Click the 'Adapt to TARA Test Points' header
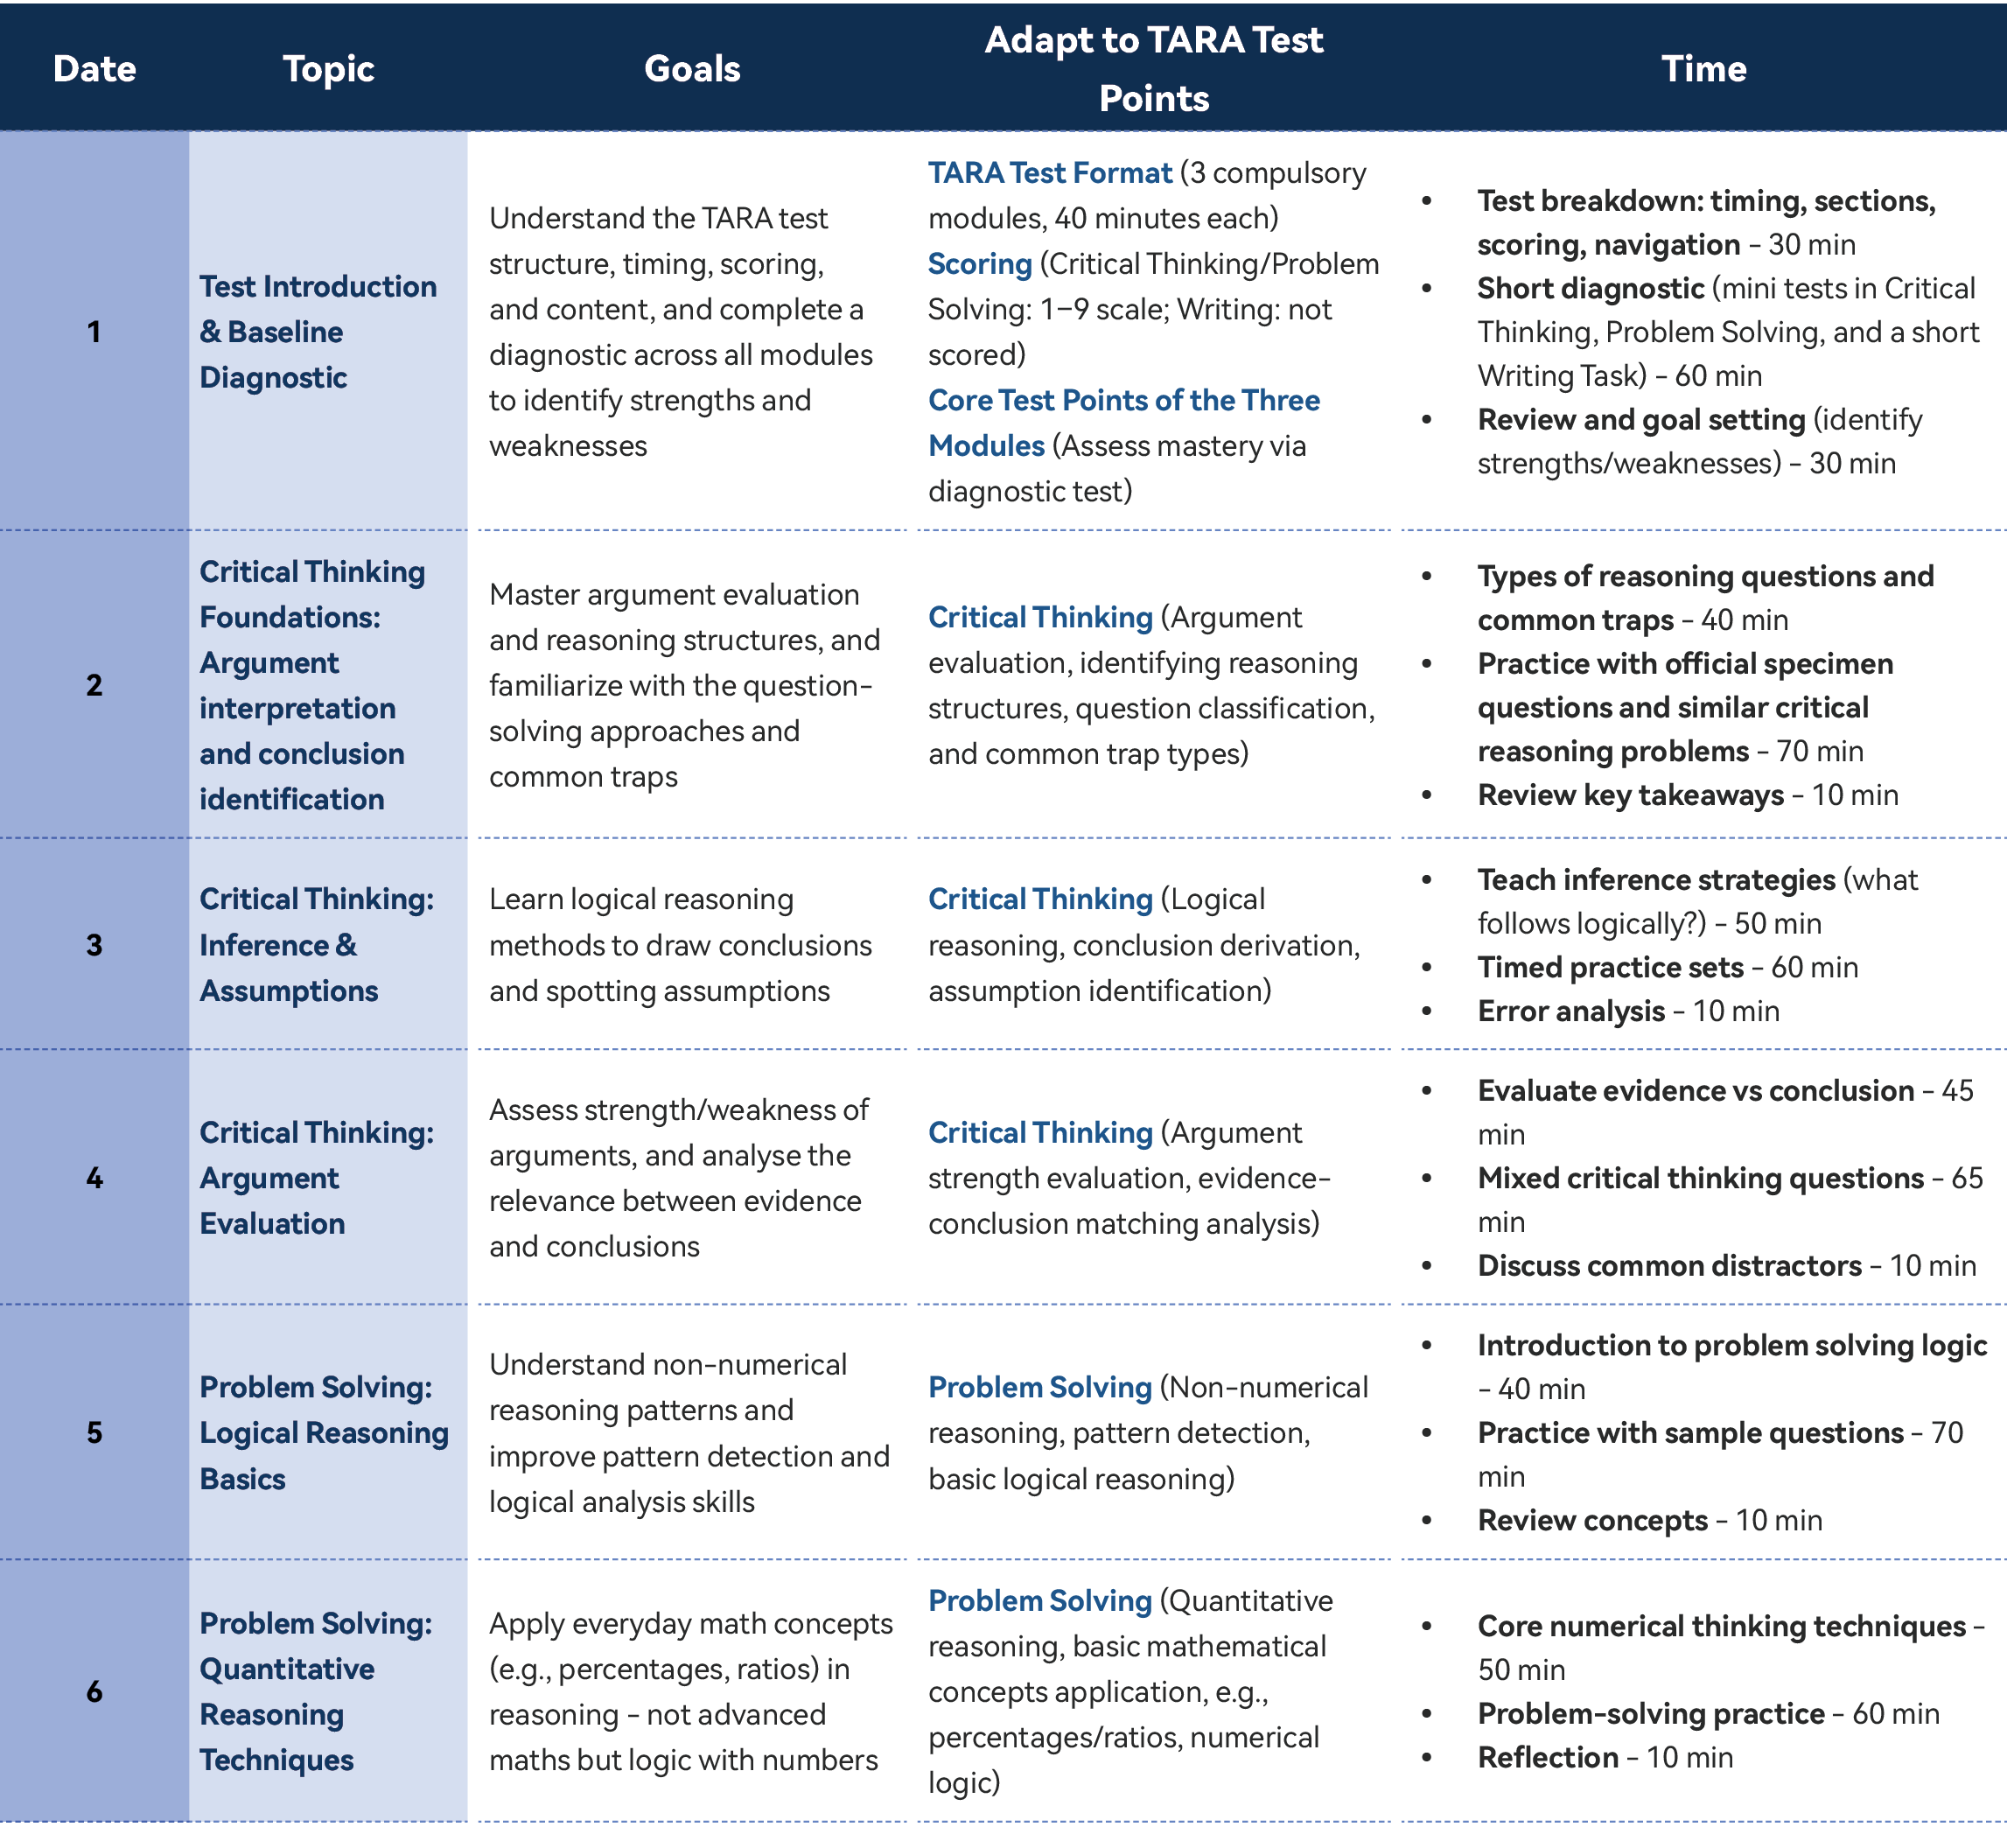2007x1848 pixels. pyautogui.click(x=1153, y=69)
